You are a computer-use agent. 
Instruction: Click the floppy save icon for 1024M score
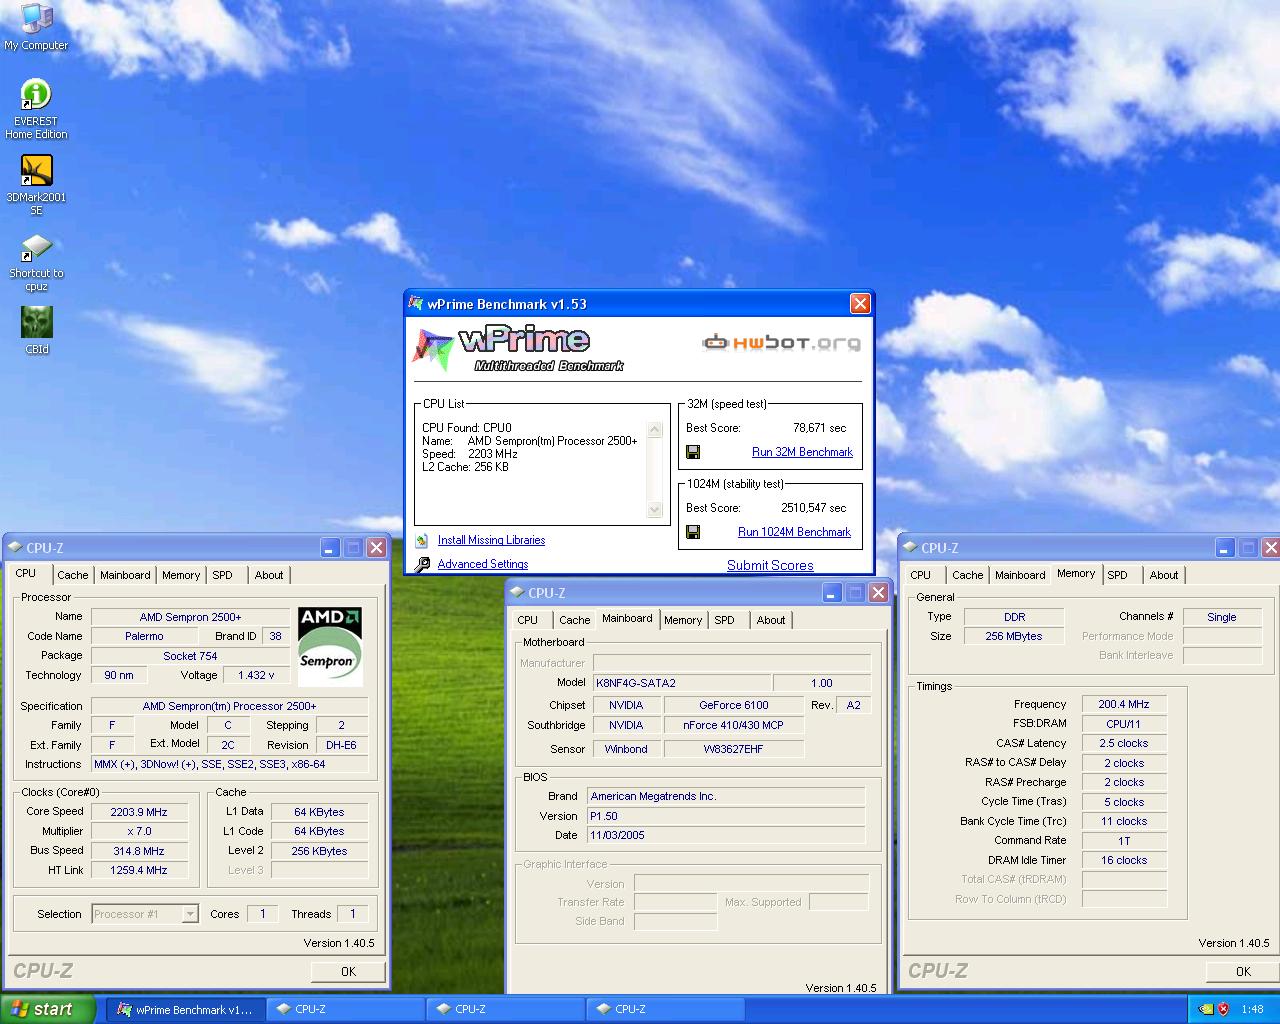point(693,532)
